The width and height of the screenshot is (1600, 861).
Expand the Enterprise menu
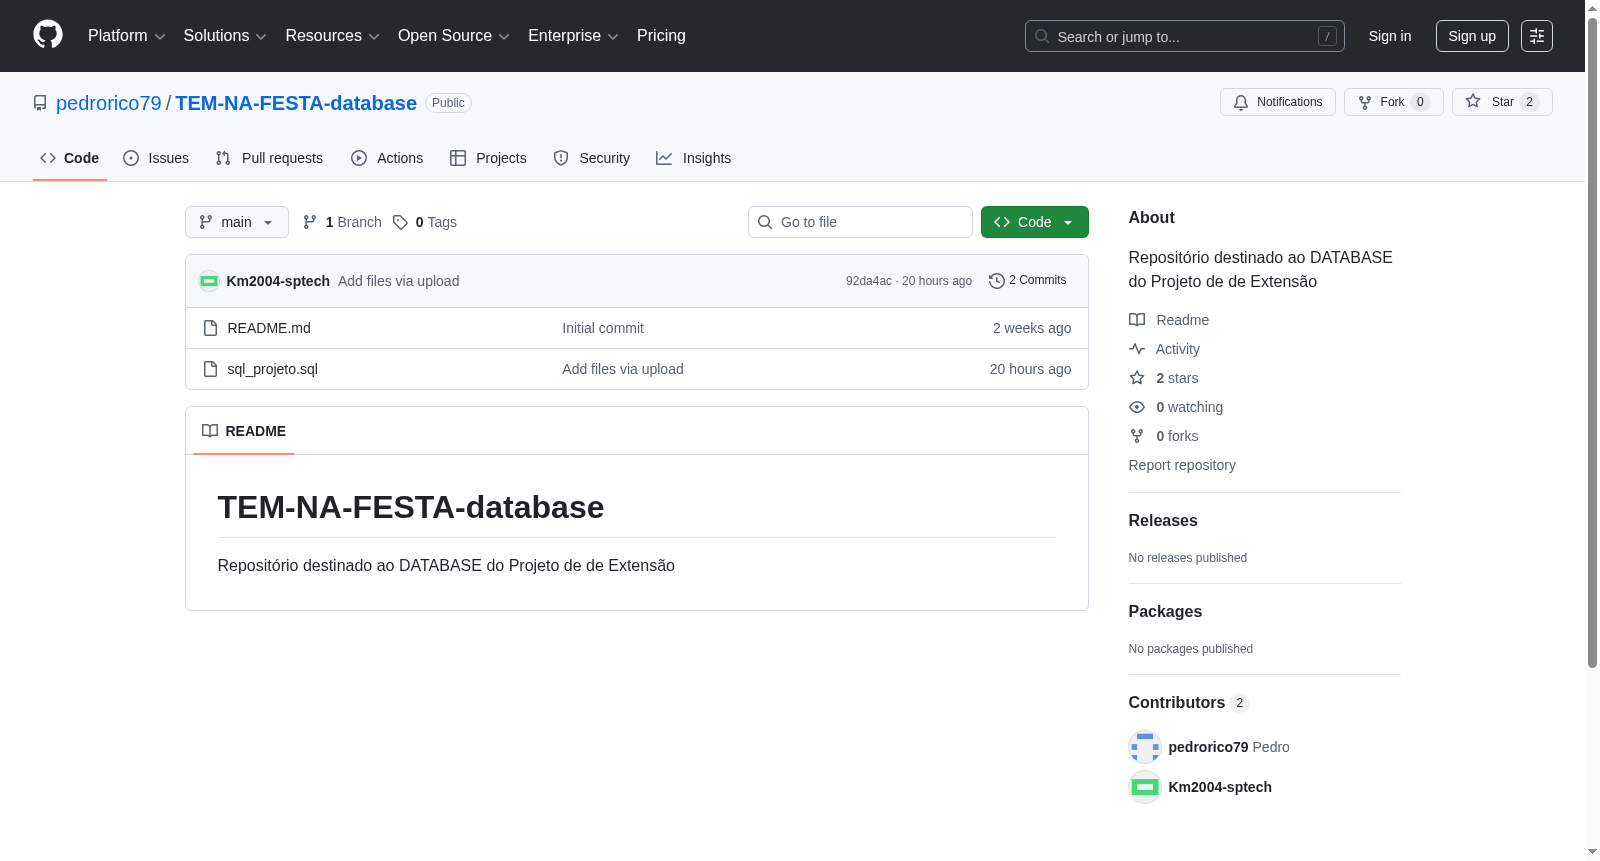tap(573, 36)
